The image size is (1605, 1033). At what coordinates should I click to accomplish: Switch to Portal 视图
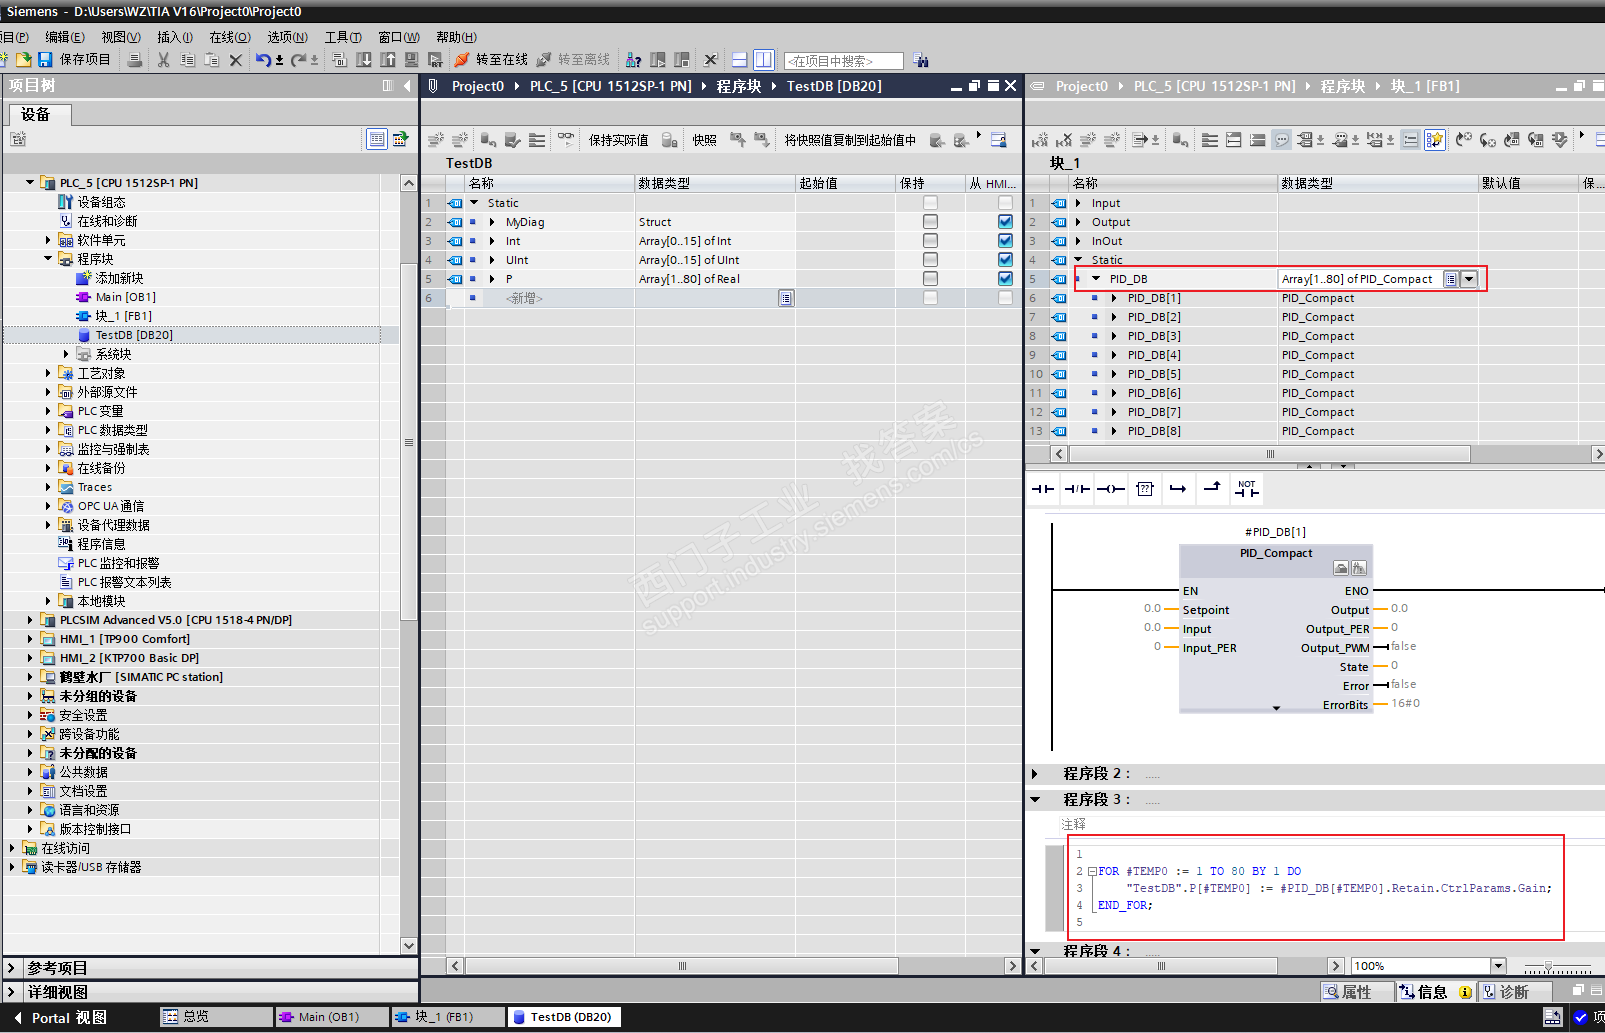60,1018
